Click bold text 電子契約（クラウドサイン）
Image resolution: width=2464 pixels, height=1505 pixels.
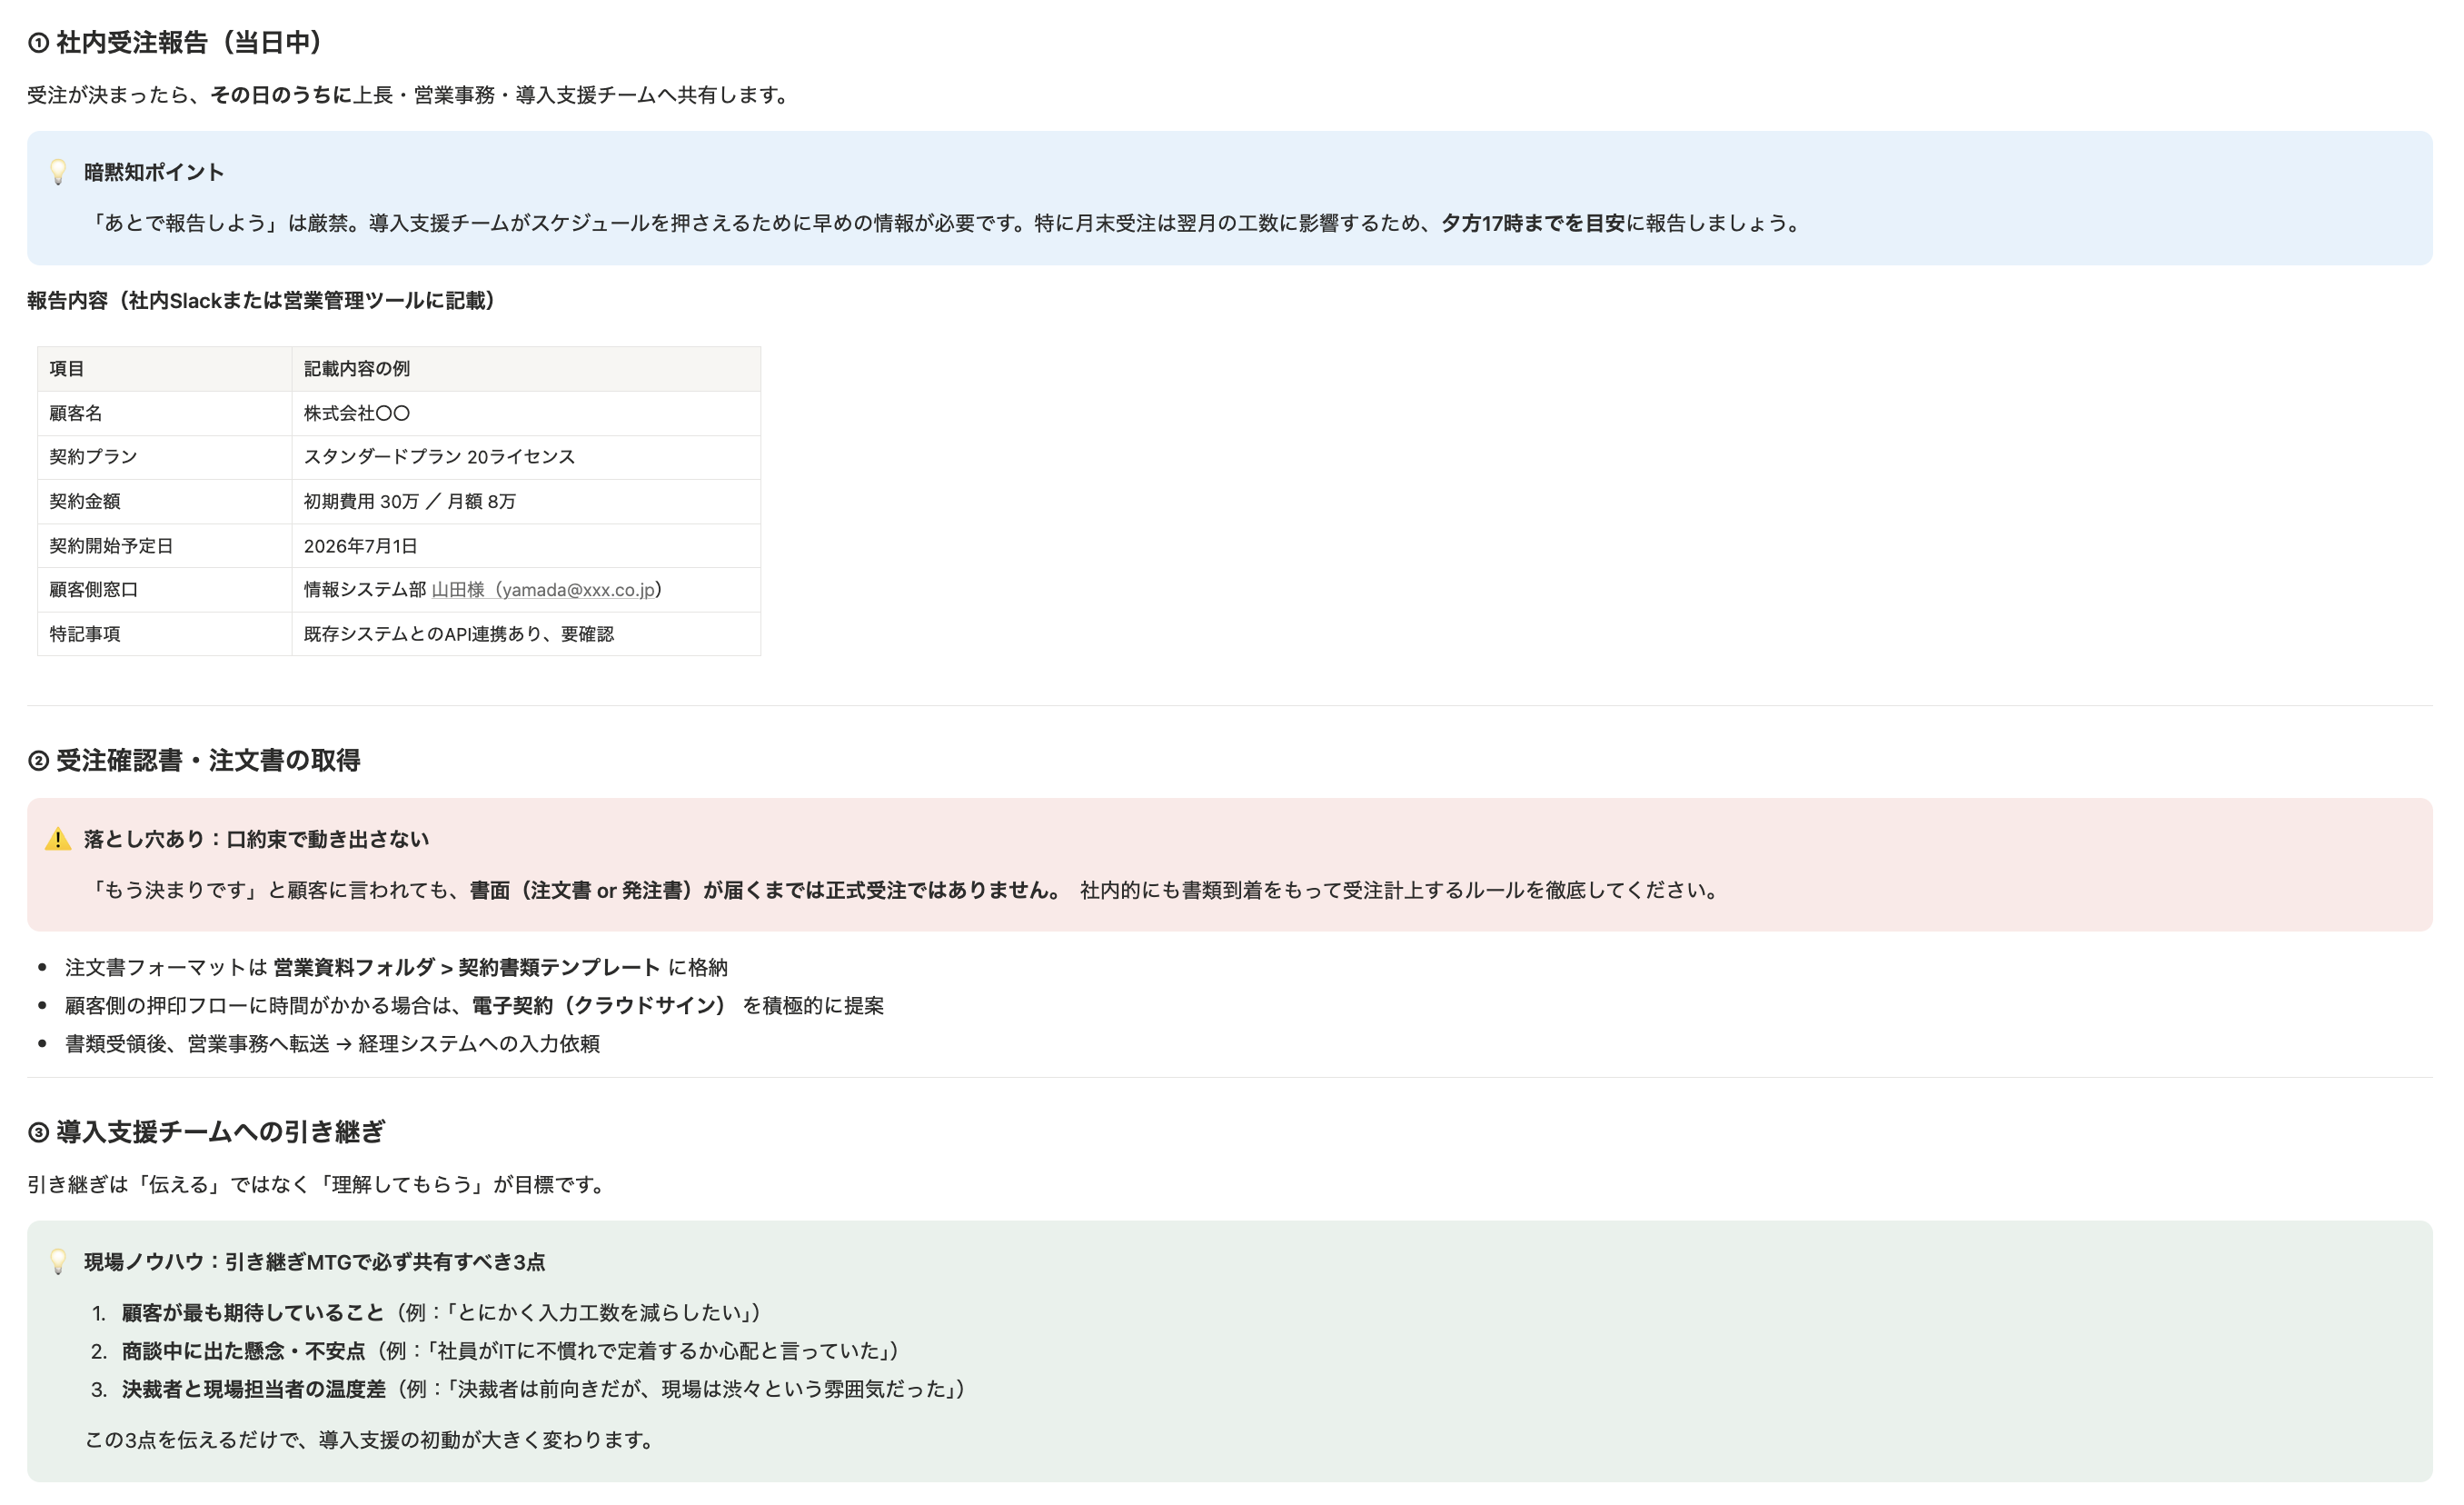coord(598,1005)
